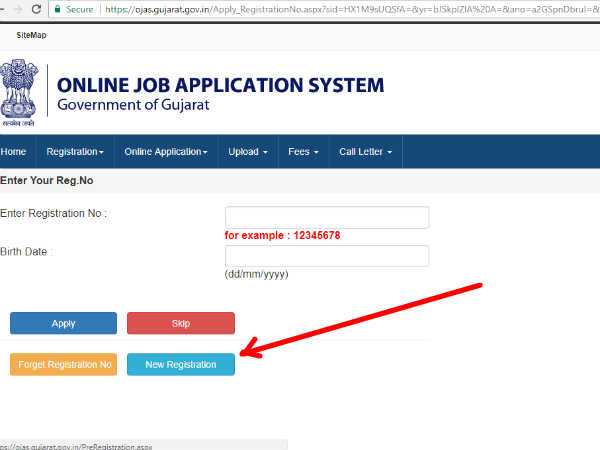Expand the Registration dropdown menu

coord(75,152)
